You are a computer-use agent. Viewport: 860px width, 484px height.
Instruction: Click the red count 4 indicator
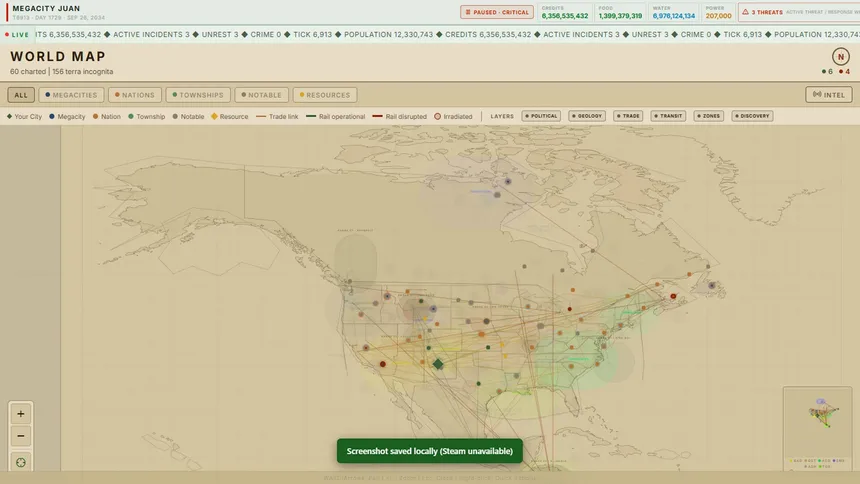point(844,71)
